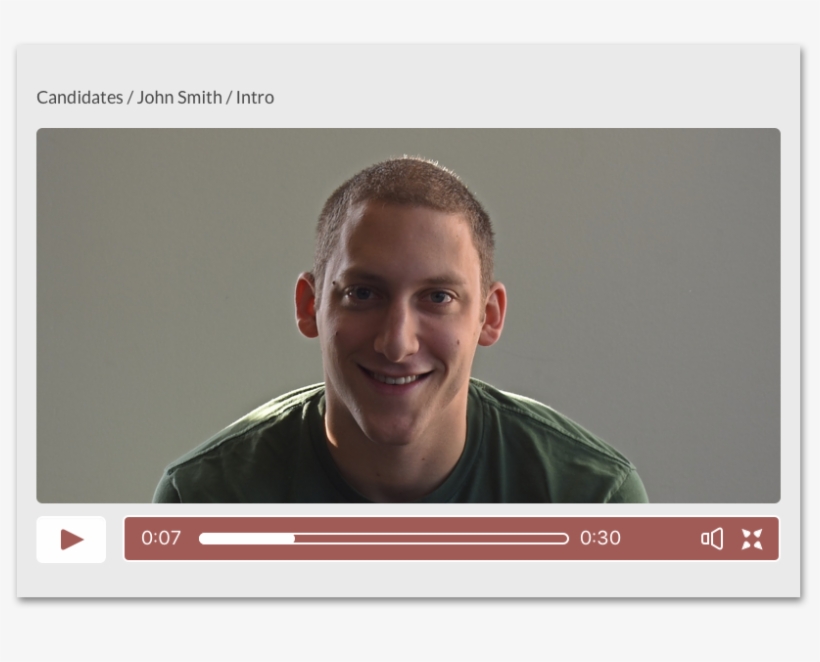This screenshot has width=820, height=662.
Task: Click the audio icon in the player controls
Action: point(712,539)
